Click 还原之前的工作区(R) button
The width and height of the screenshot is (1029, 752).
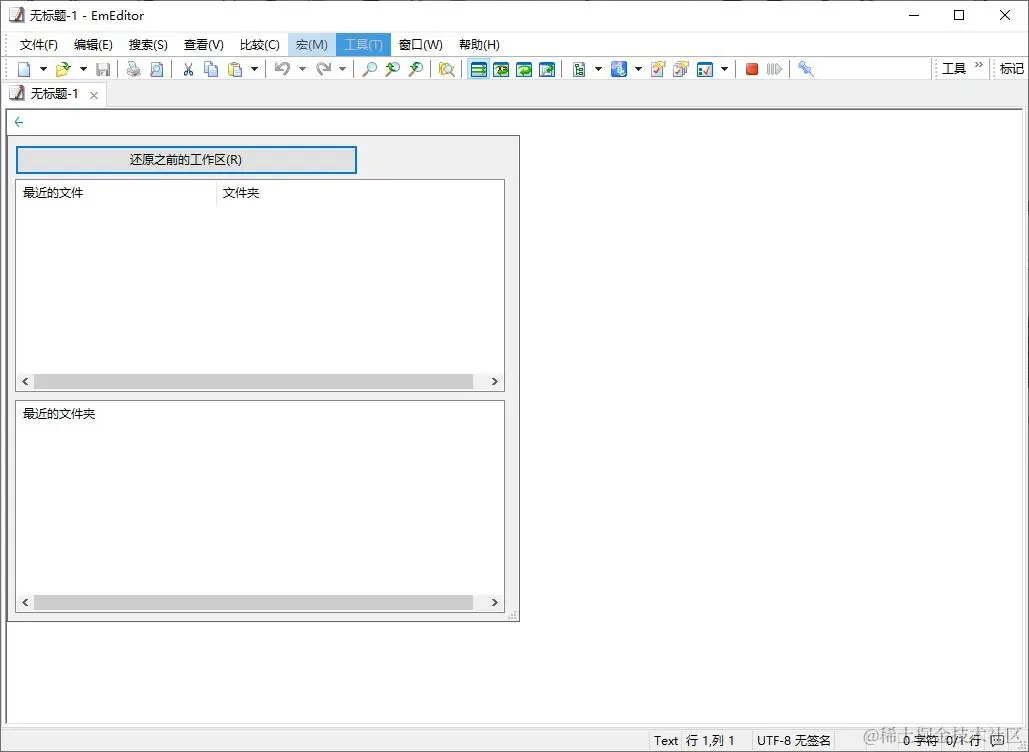186,159
